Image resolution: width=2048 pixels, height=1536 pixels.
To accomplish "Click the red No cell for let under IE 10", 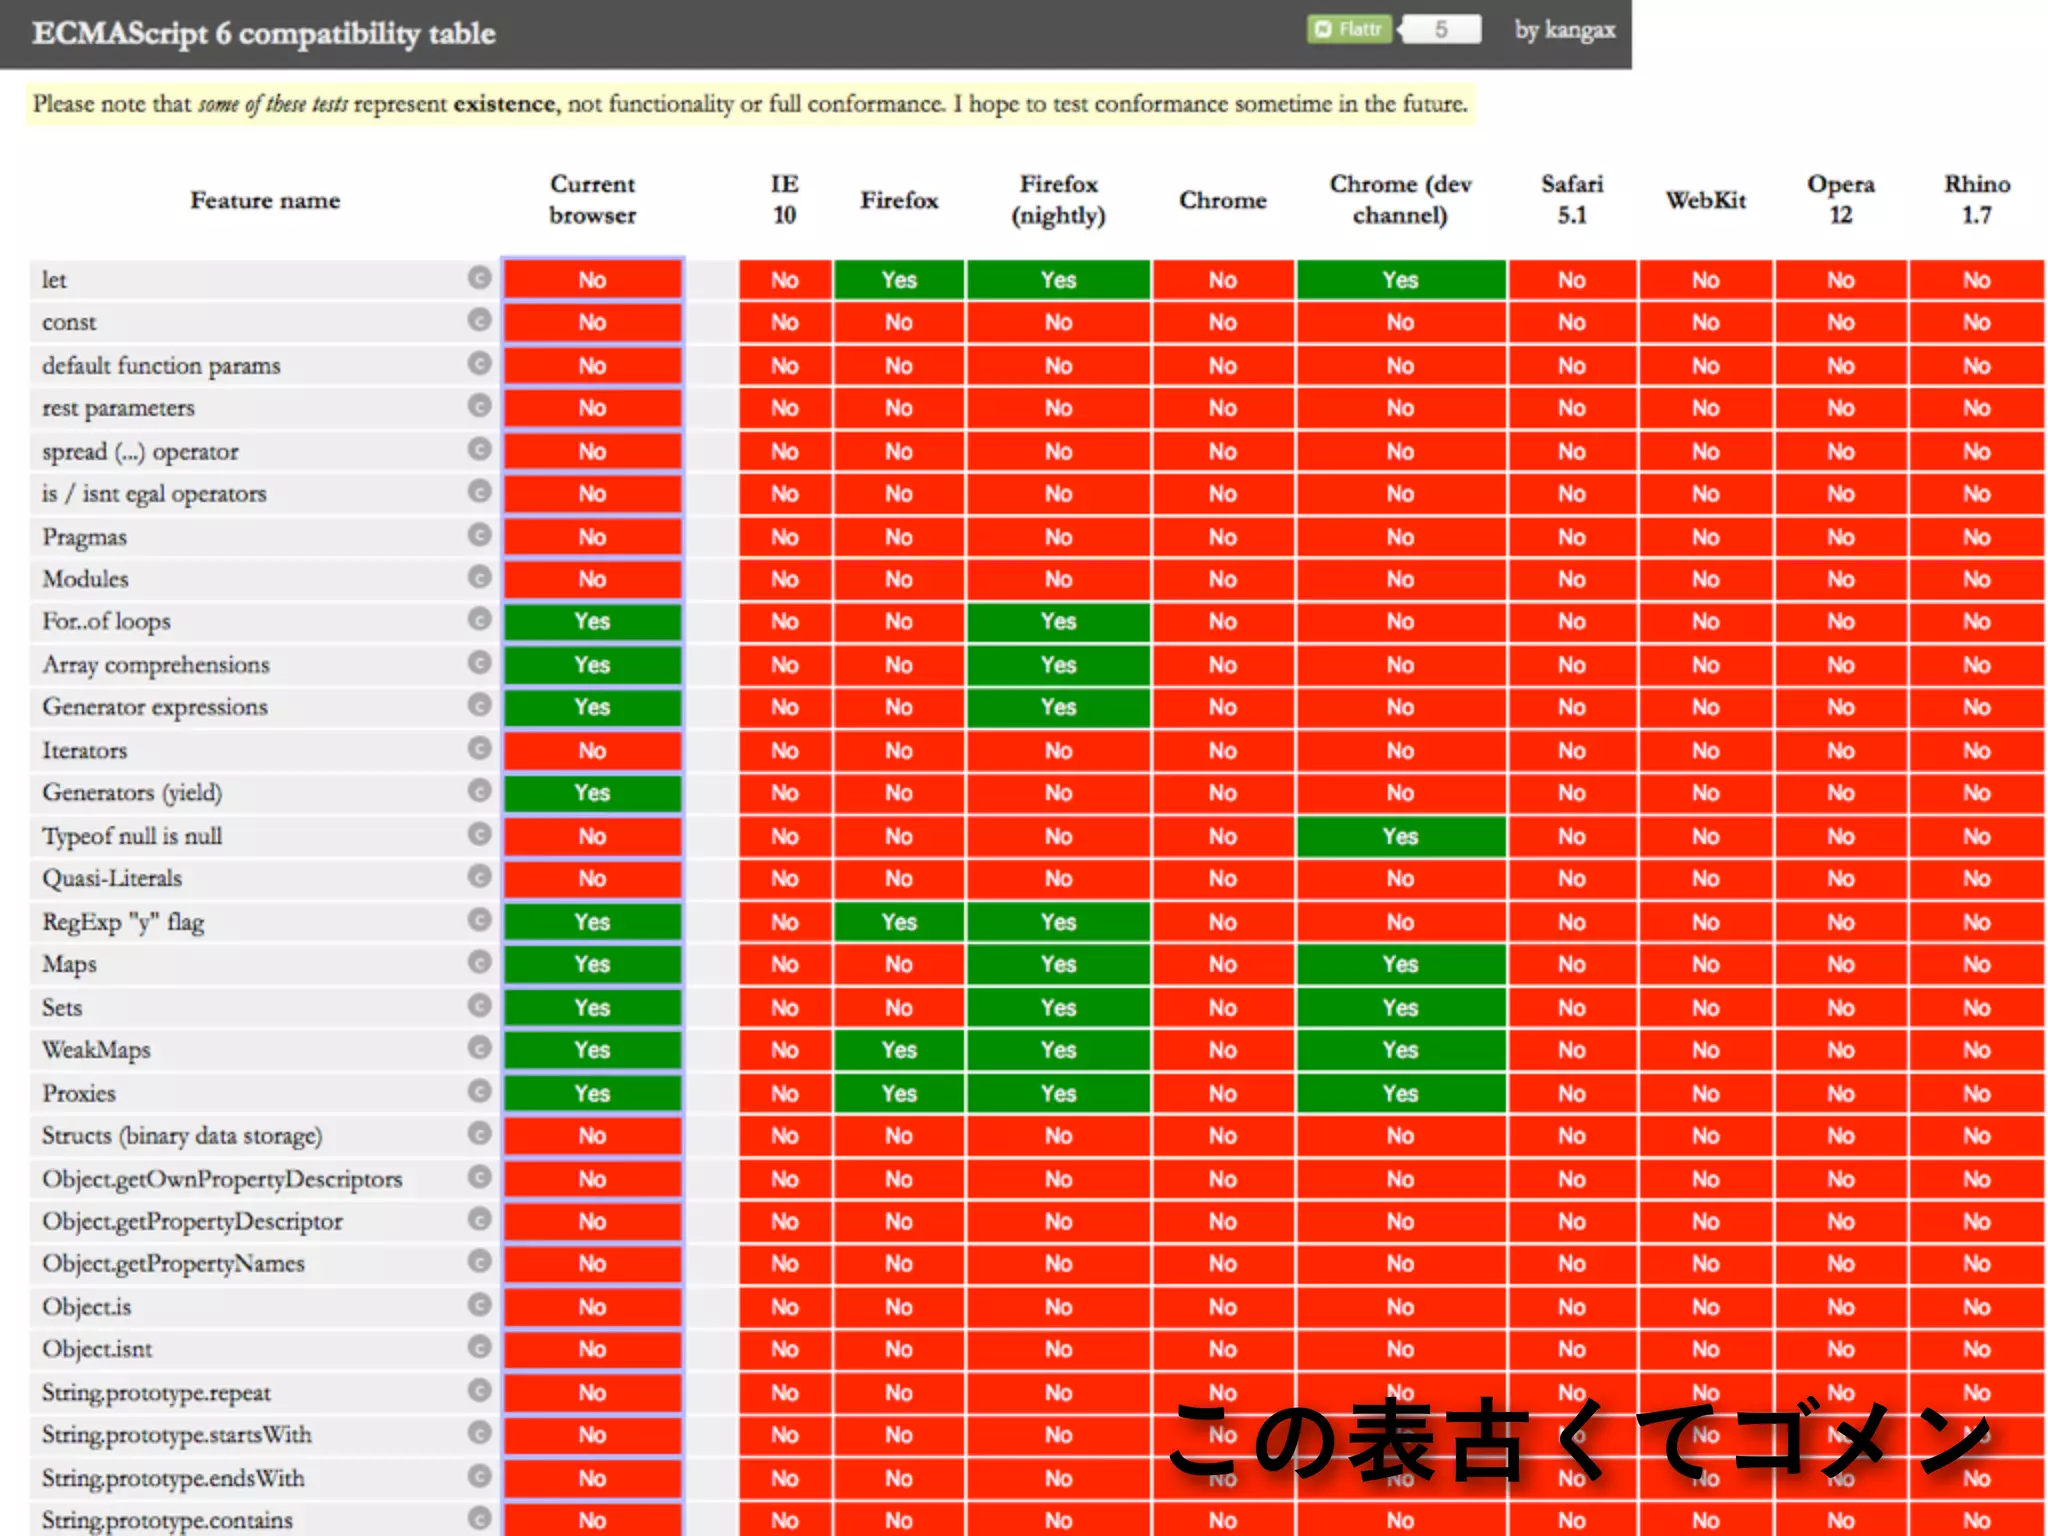I will tap(784, 280).
